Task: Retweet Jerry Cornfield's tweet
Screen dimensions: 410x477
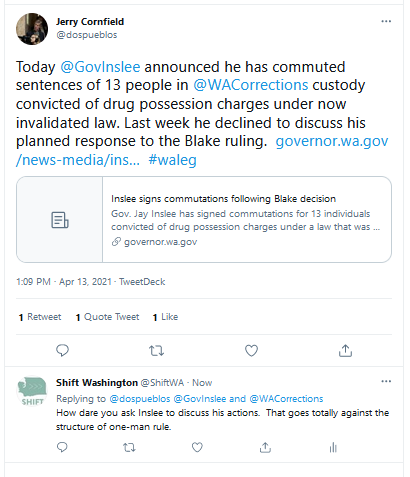Action: (x=156, y=350)
